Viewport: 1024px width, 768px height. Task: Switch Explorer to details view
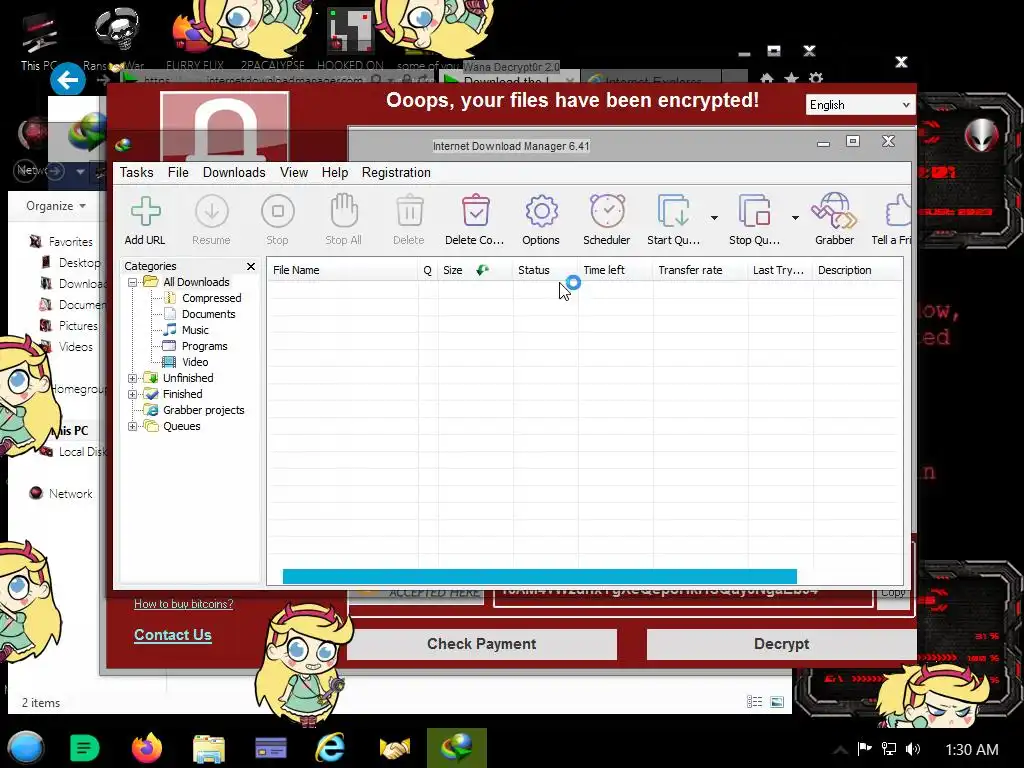tap(754, 702)
